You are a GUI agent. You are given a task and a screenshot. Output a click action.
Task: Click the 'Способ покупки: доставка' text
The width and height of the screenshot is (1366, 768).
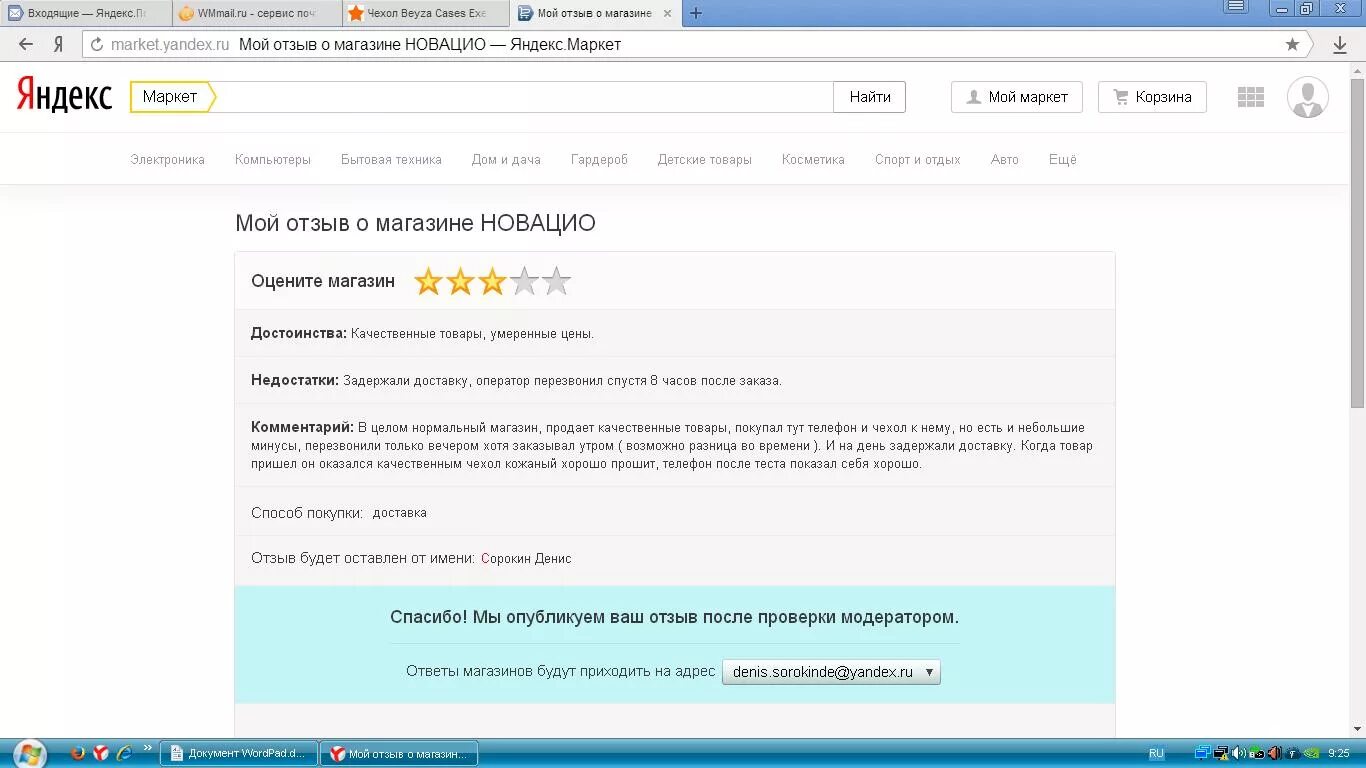tap(339, 513)
